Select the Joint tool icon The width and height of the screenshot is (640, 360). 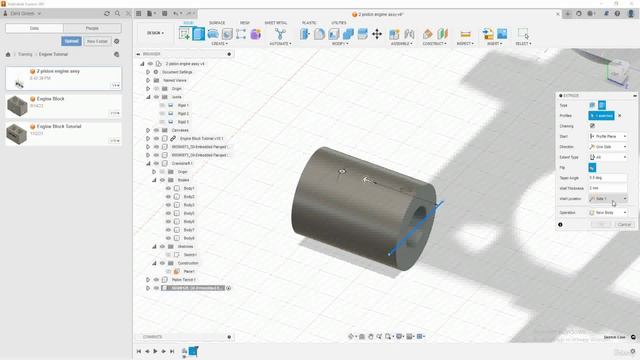409,34
